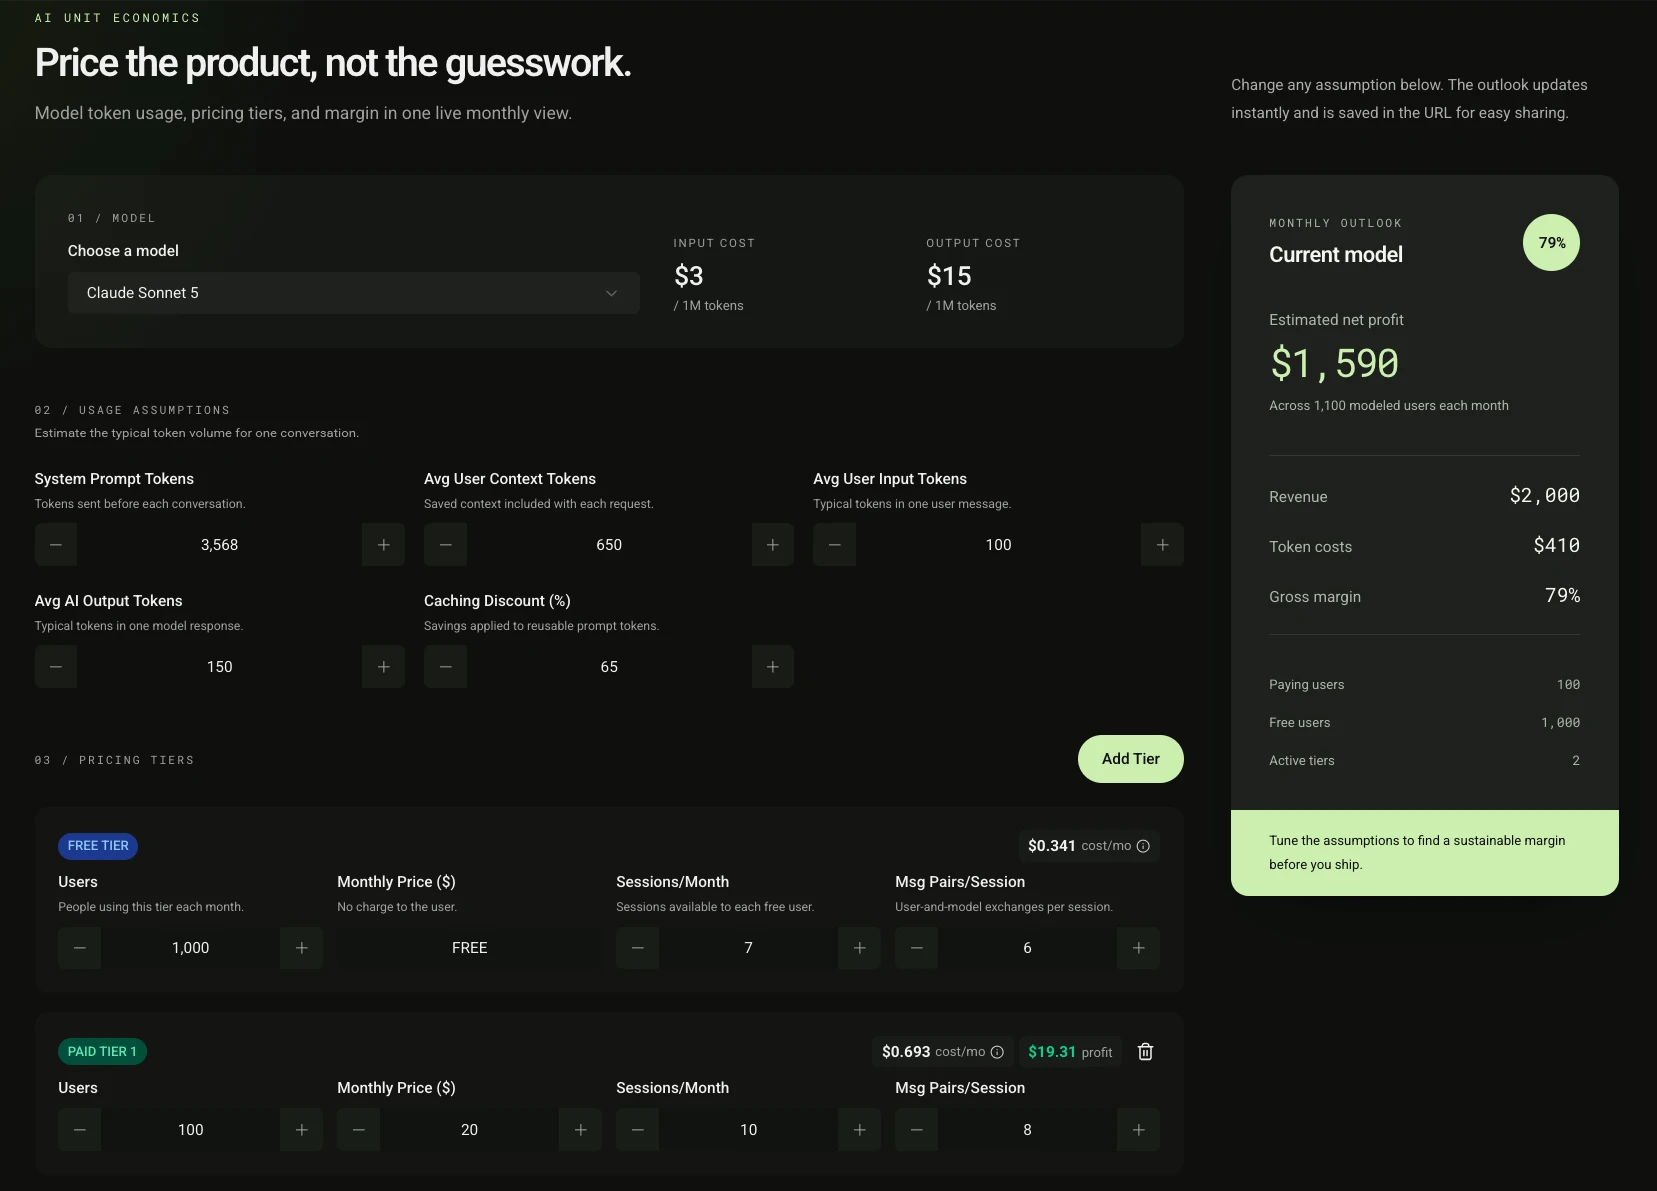This screenshot has width=1657, height=1191.
Task: Increase Caching Discount percentage
Action: (x=772, y=667)
